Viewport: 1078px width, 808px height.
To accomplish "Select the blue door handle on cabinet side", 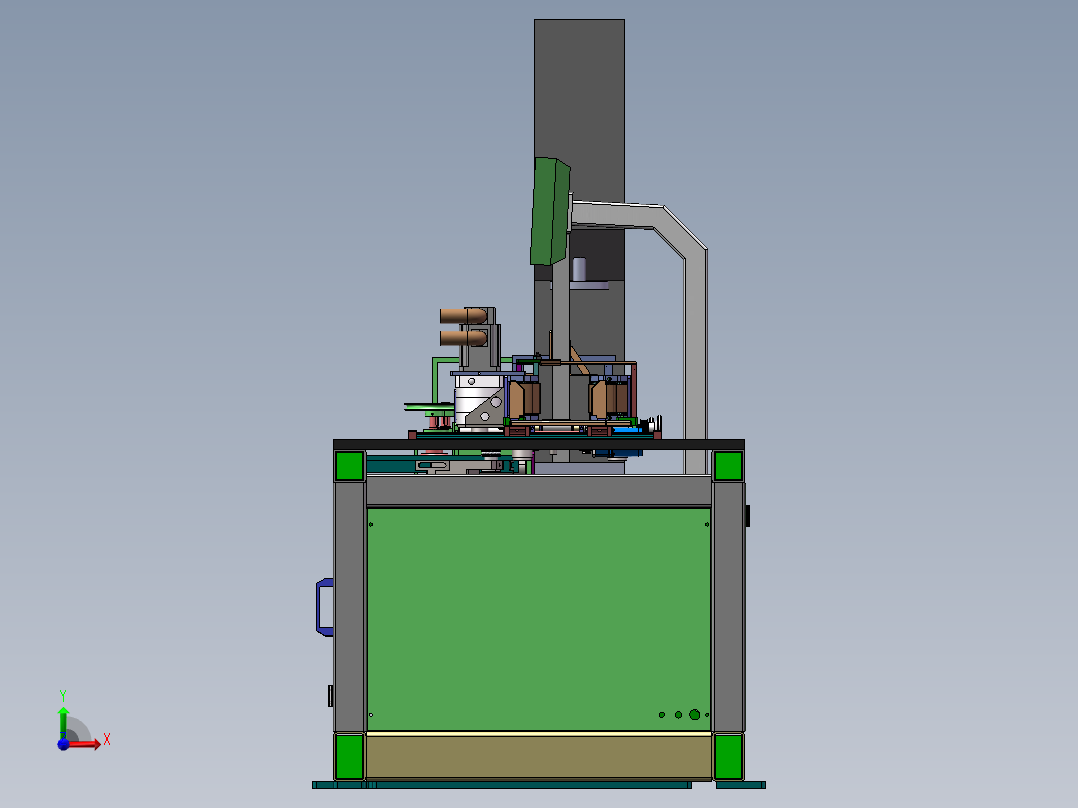I will 324,607.
